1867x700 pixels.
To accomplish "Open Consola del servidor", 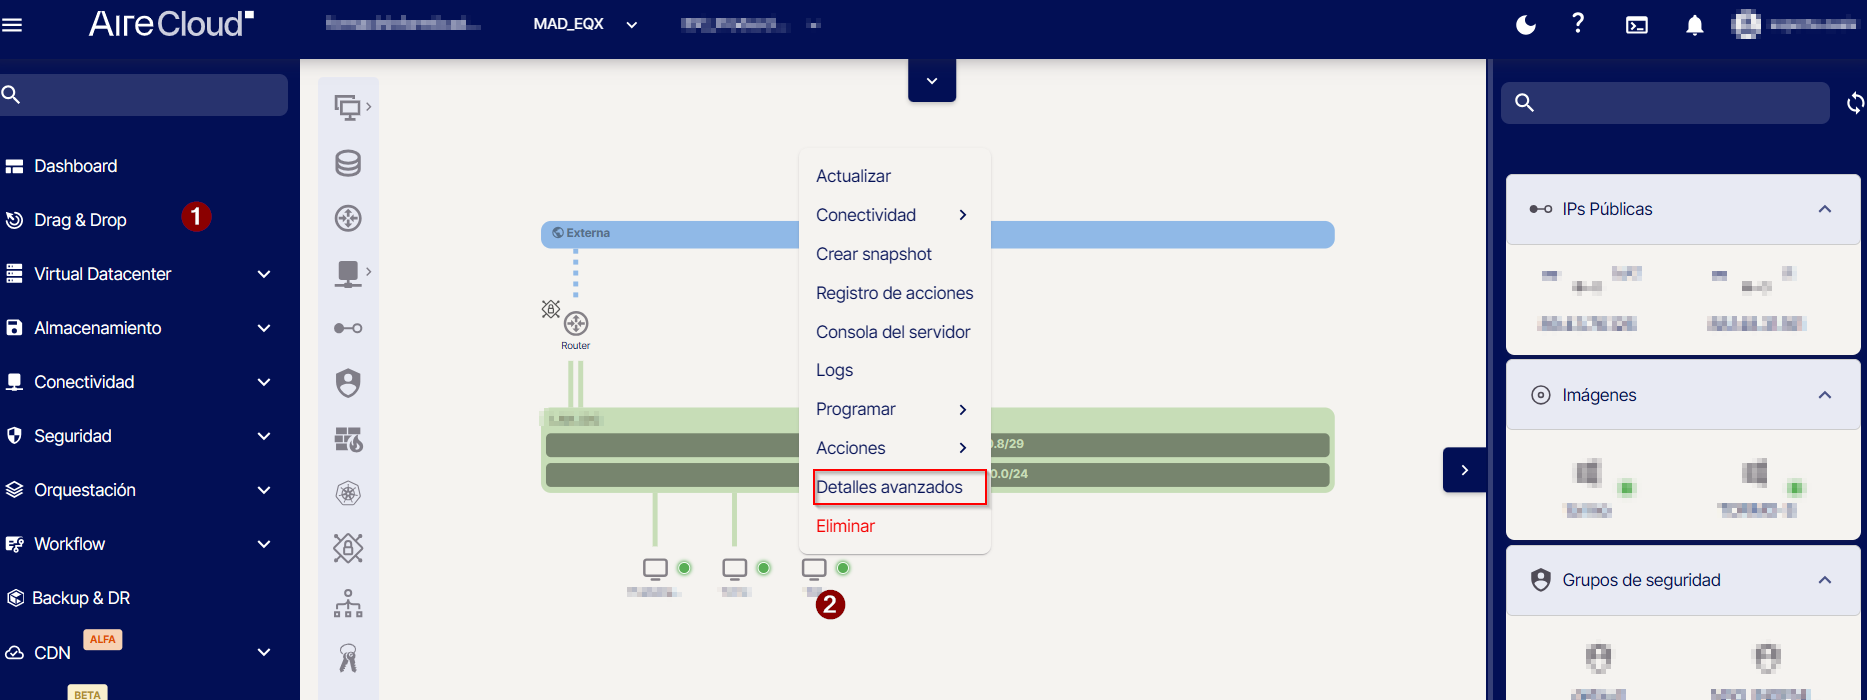I will [893, 332].
